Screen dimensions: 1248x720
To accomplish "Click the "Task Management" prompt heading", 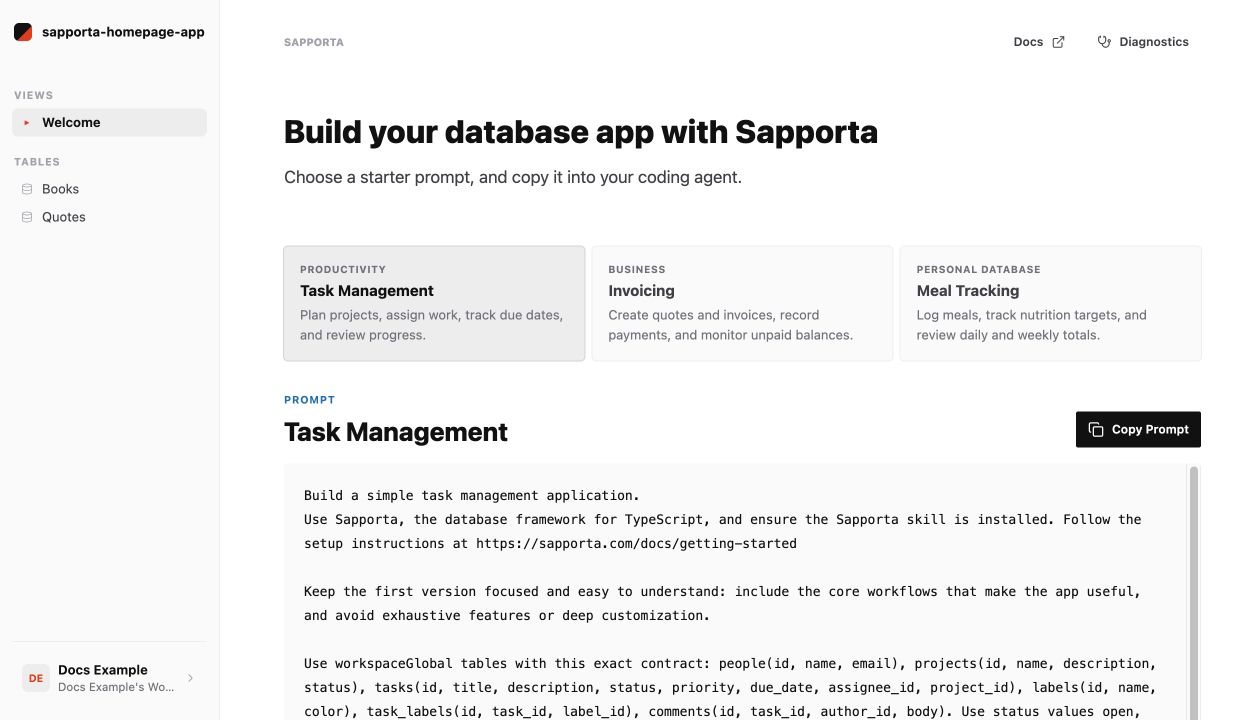I will (396, 432).
